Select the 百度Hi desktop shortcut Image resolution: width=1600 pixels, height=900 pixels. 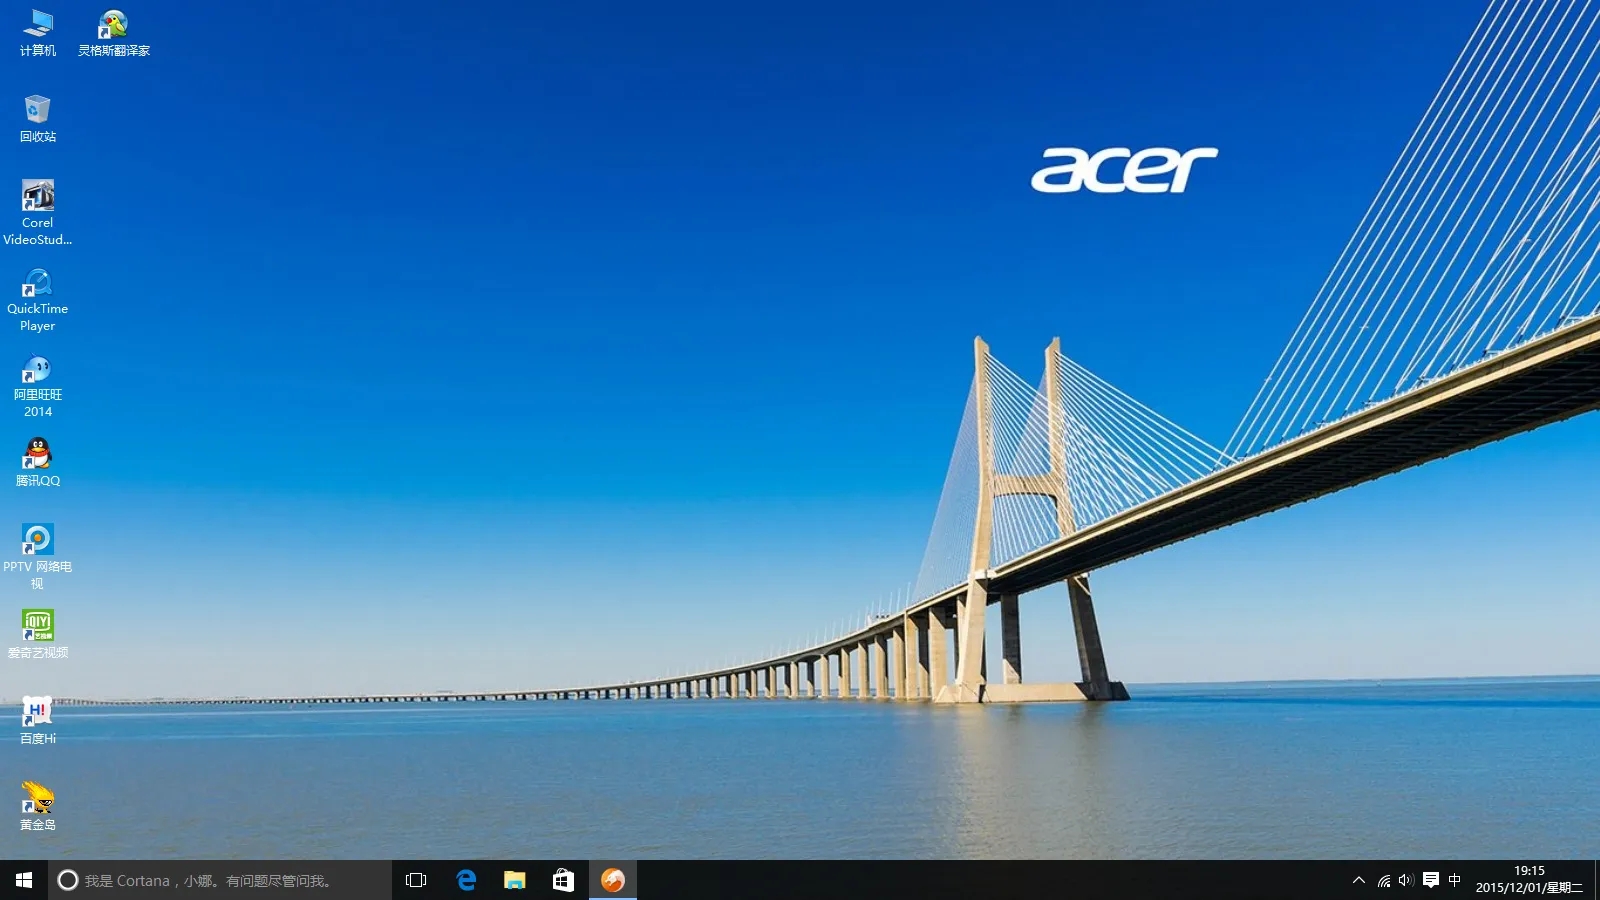click(38, 720)
